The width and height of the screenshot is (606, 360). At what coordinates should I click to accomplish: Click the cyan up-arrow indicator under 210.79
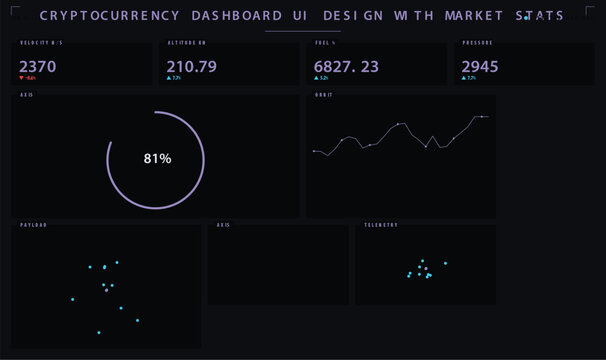(169, 78)
